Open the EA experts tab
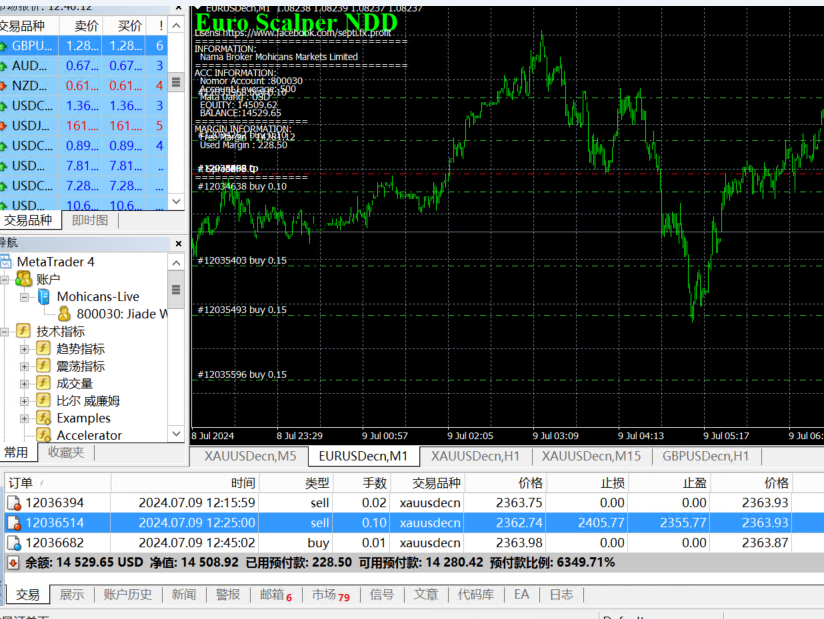Screen dimensions: 824x619 pos(521,594)
